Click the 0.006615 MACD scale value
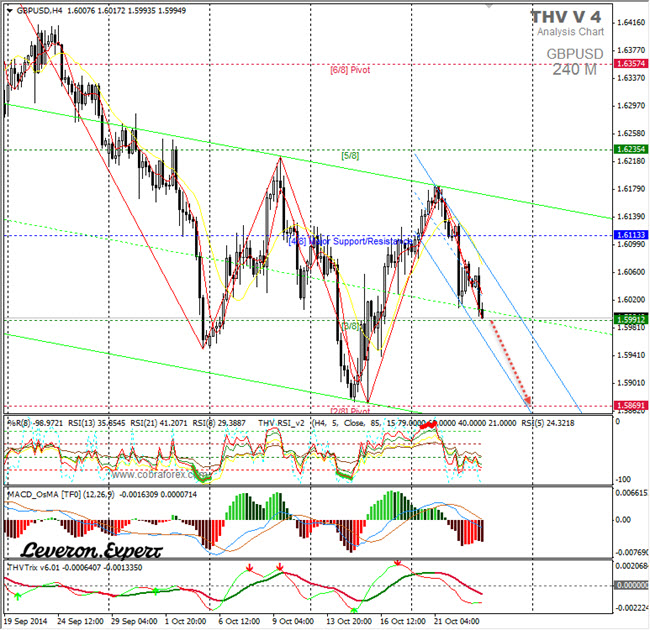650x630 pixels. [631, 493]
